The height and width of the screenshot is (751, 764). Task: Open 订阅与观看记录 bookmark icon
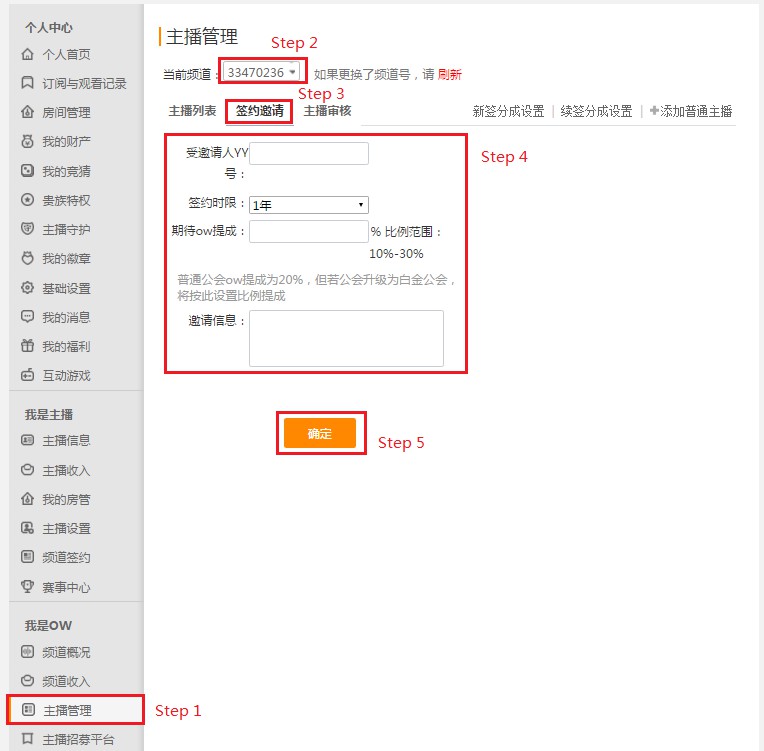click(28, 83)
